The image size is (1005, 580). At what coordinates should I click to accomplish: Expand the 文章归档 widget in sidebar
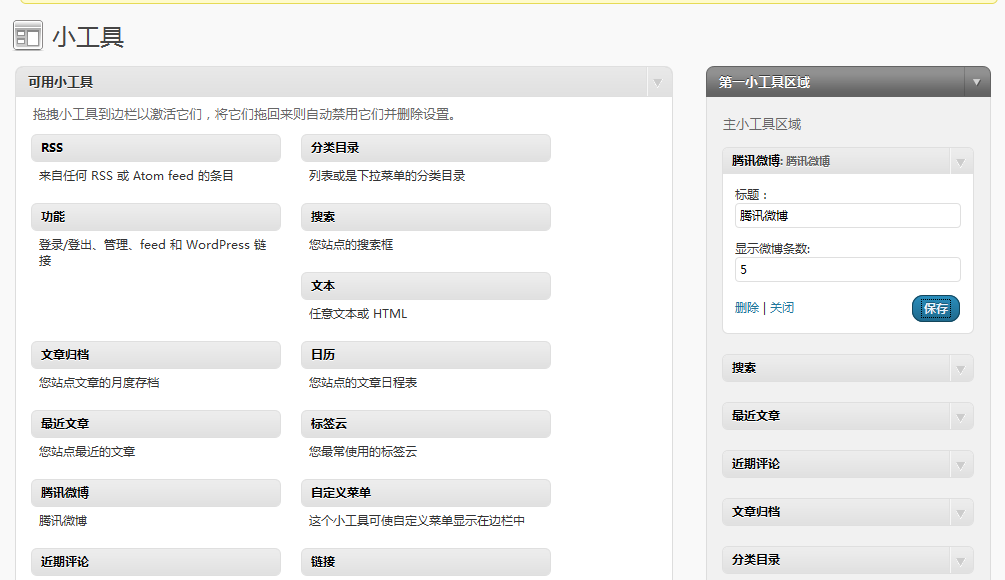(x=960, y=513)
